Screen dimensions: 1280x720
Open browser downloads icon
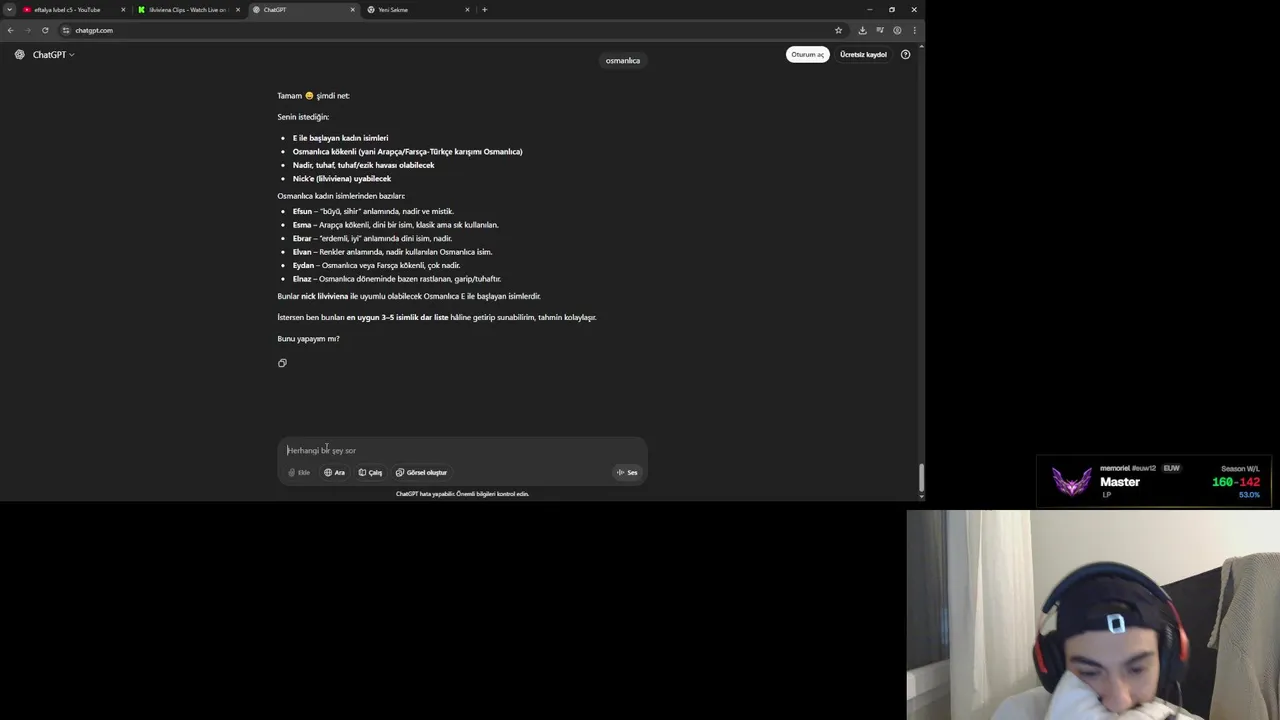pyautogui.click(x=862, y=30)
